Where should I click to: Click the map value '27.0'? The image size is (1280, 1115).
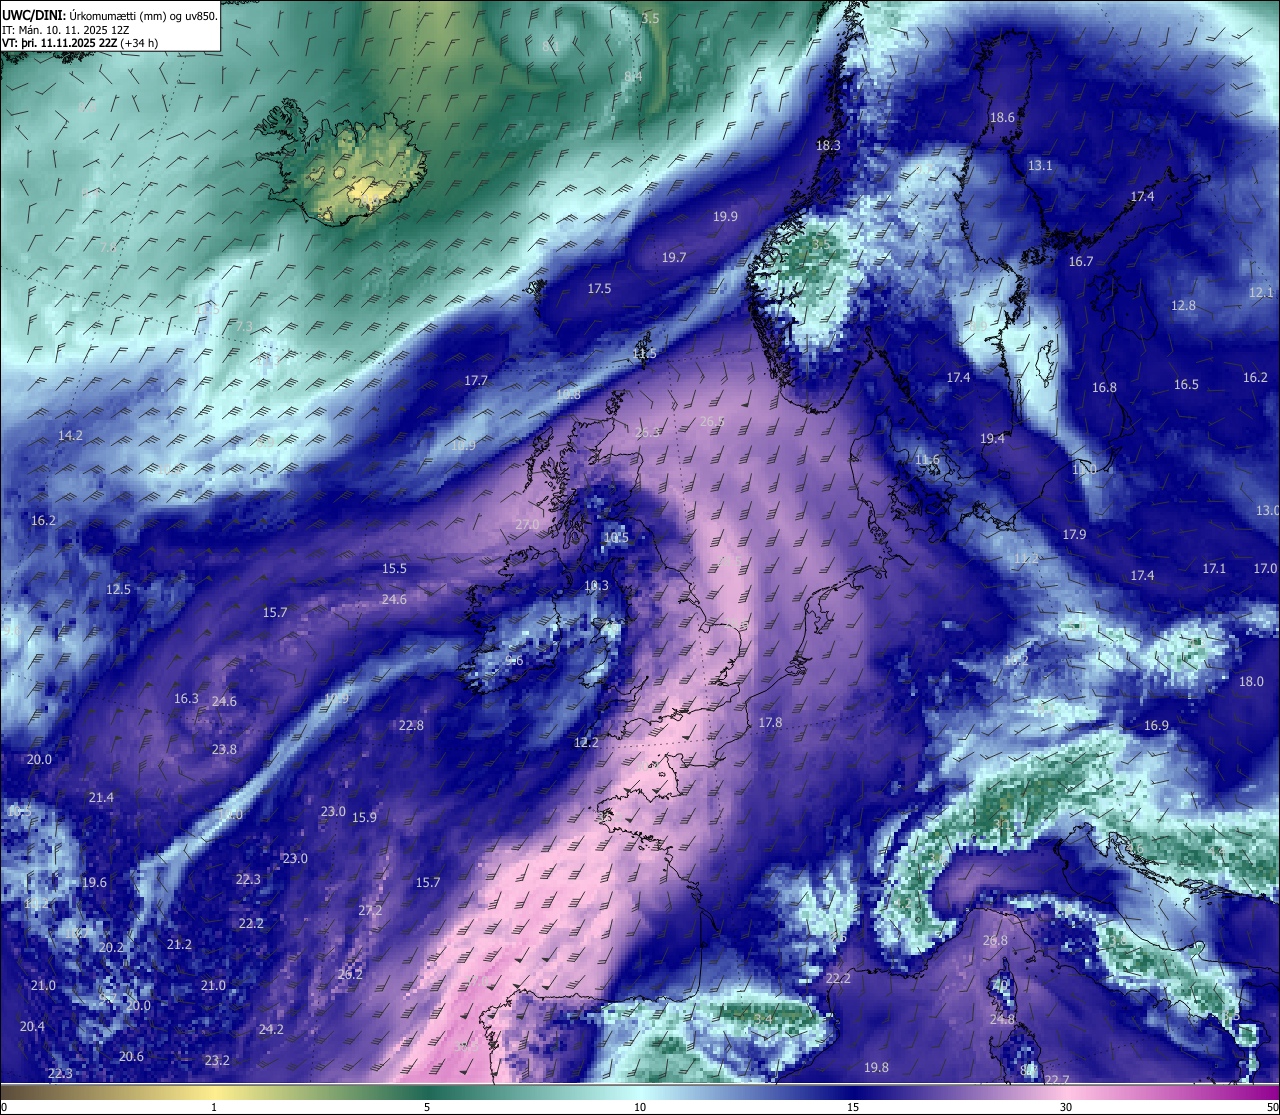click(x=527, y=524)
